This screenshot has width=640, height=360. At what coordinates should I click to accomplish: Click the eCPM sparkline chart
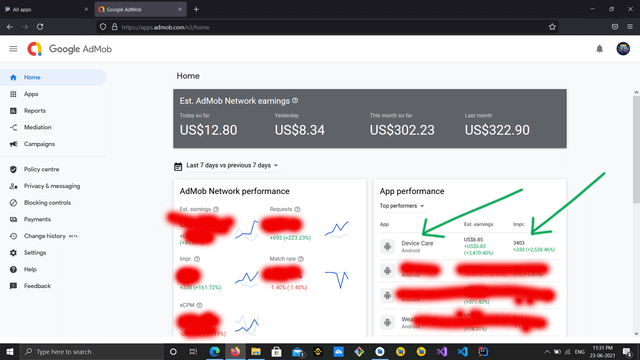(x=247, y=324)
